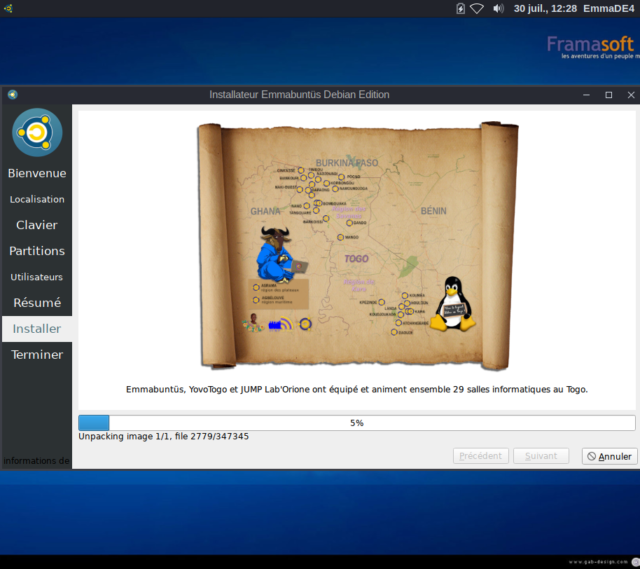Click the BURKINA FASO label on the map
The height and width of the screenshot is (569, 640).
[x=347, y=163]
